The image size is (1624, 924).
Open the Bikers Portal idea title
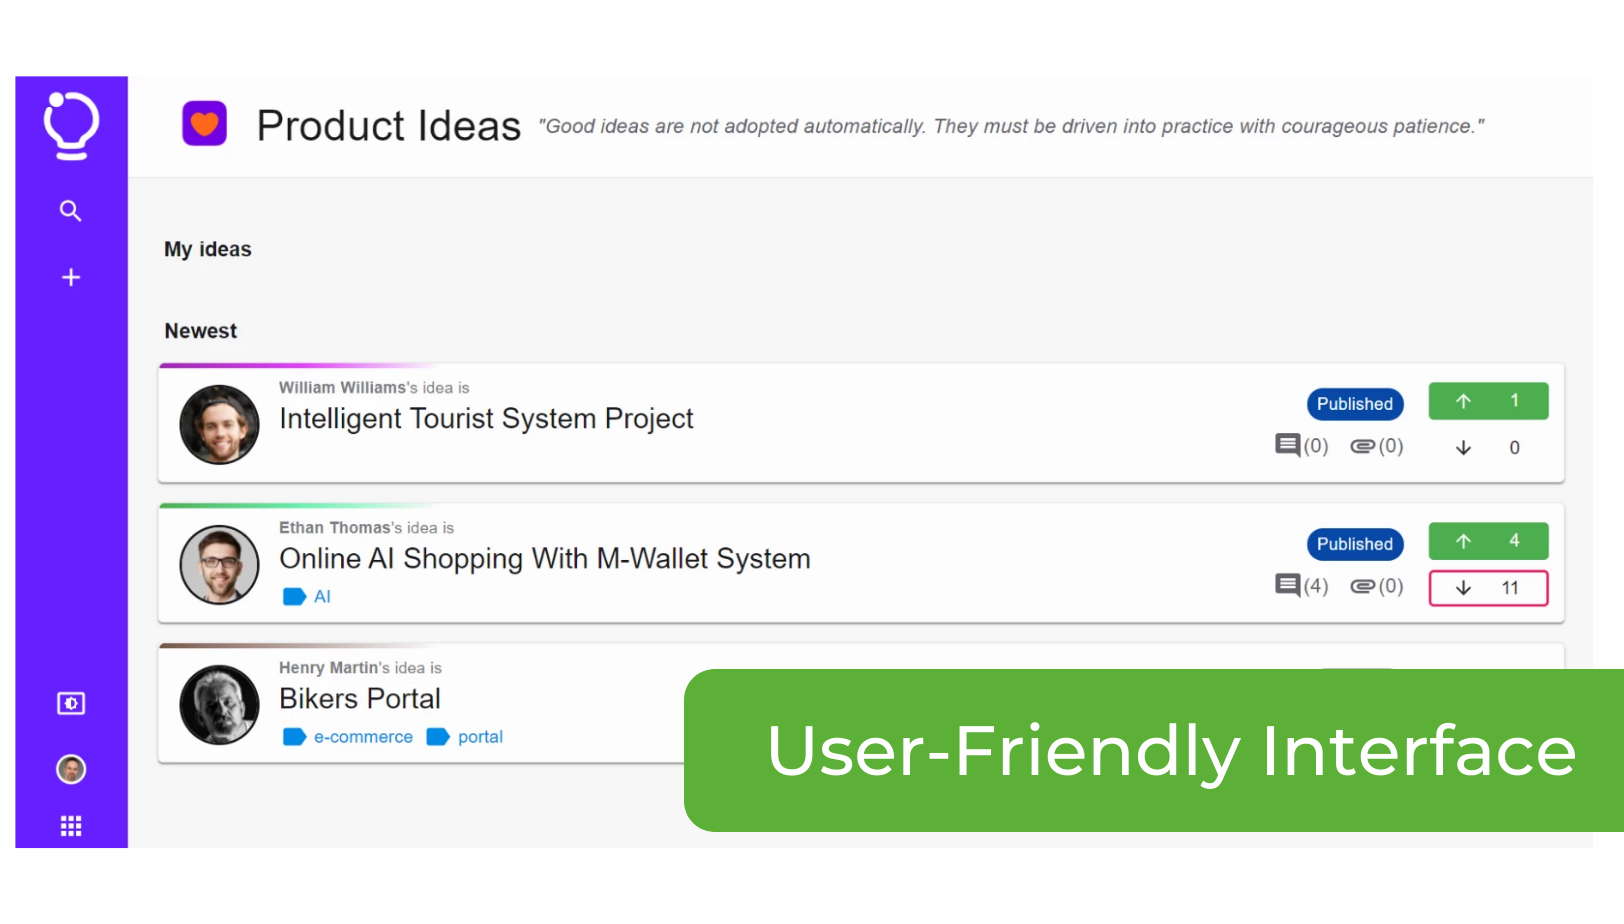point(360,699)
